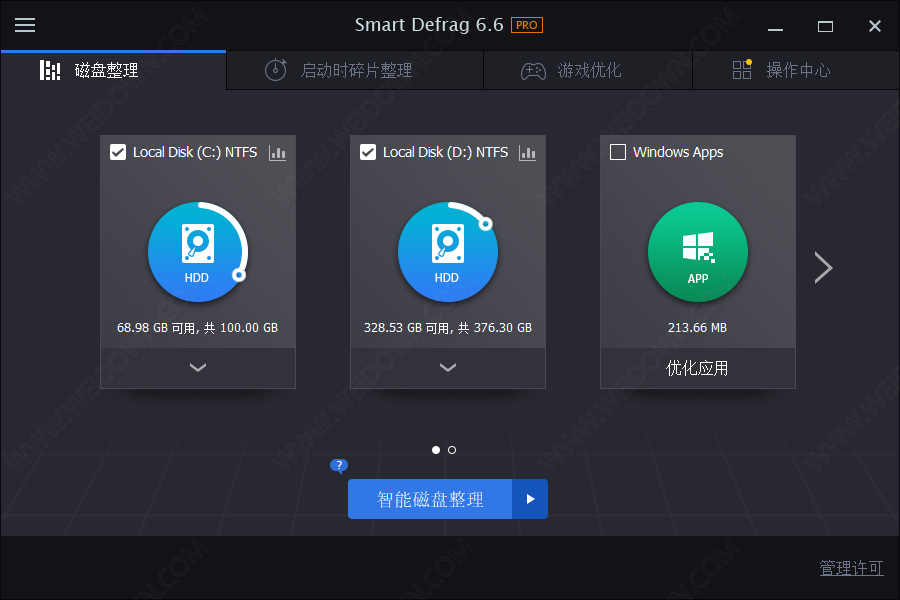Select the first page indicator dot
The width and height of the screenshot is (900, 600).
tap(436, 450)
